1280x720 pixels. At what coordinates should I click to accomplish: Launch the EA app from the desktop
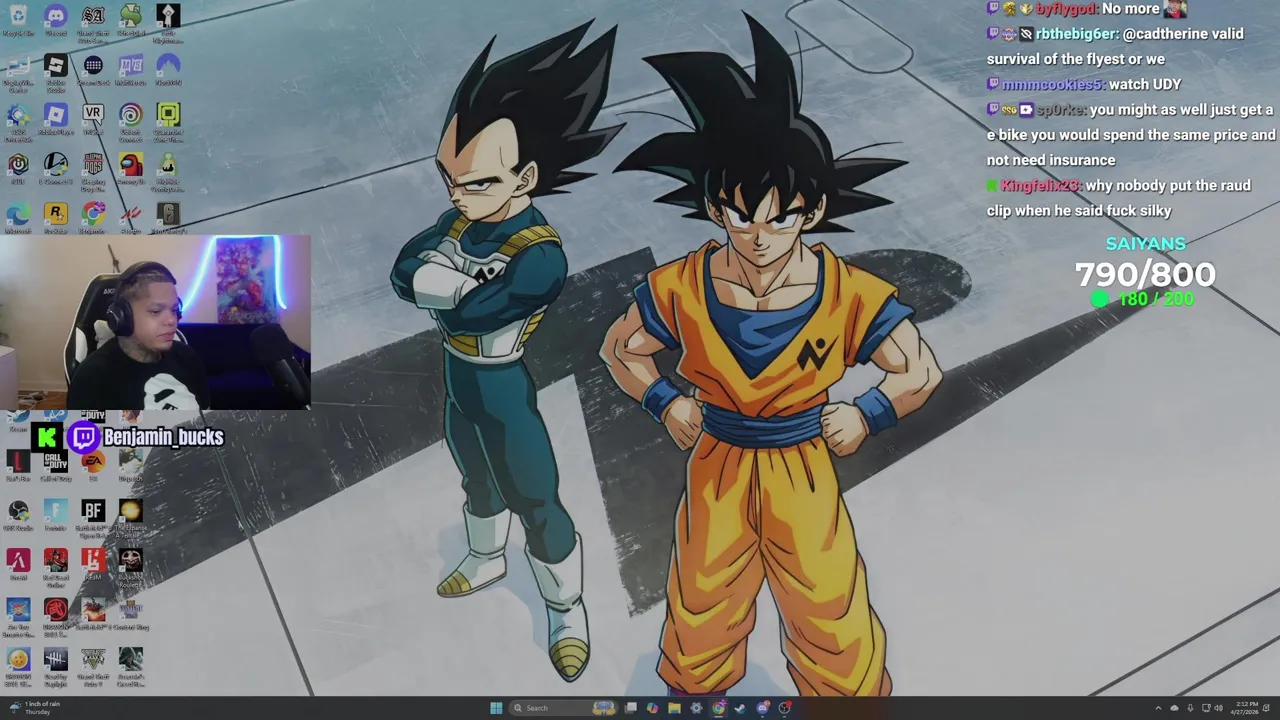coord(93,465)
